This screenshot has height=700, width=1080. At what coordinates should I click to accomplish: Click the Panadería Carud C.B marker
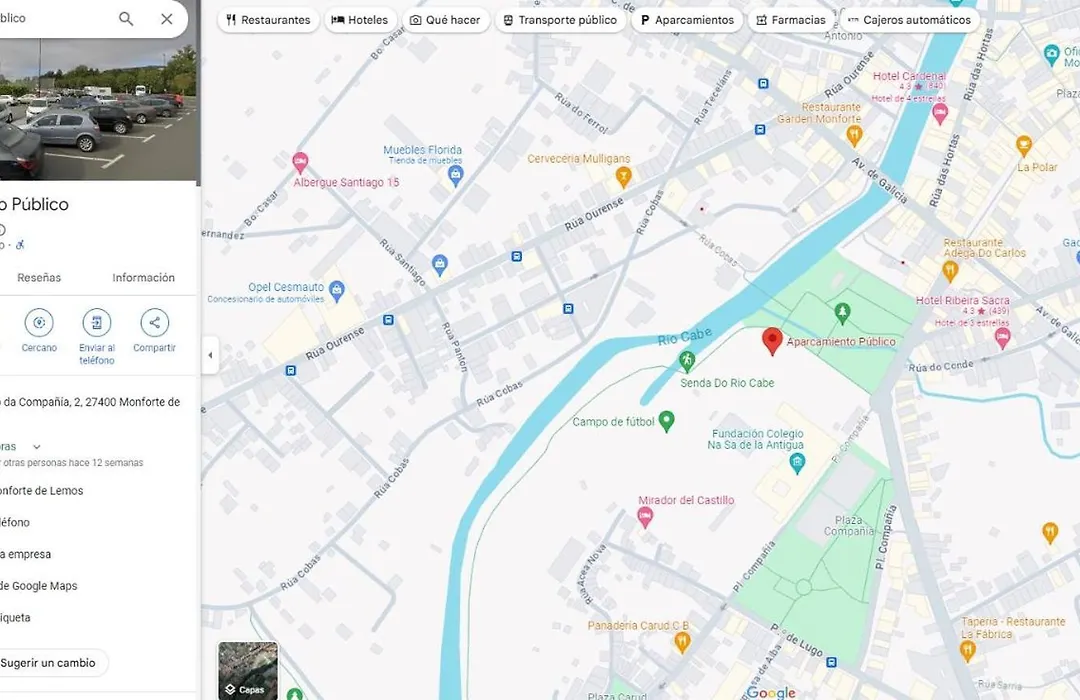pyautogui.click(x=682, y=642)
